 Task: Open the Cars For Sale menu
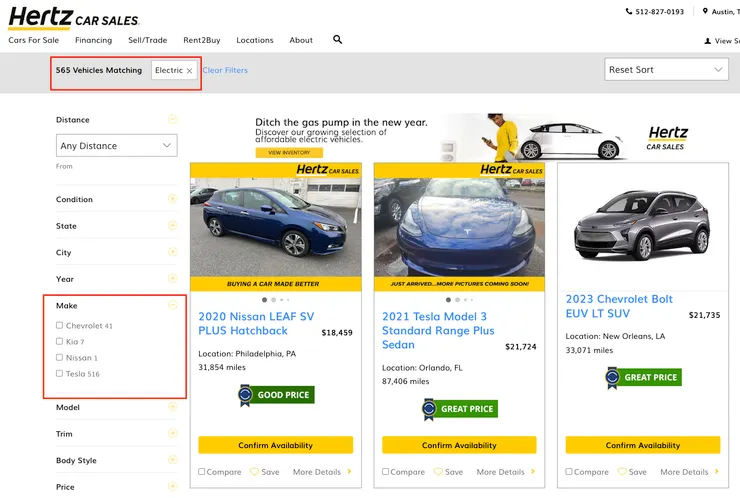31,40
